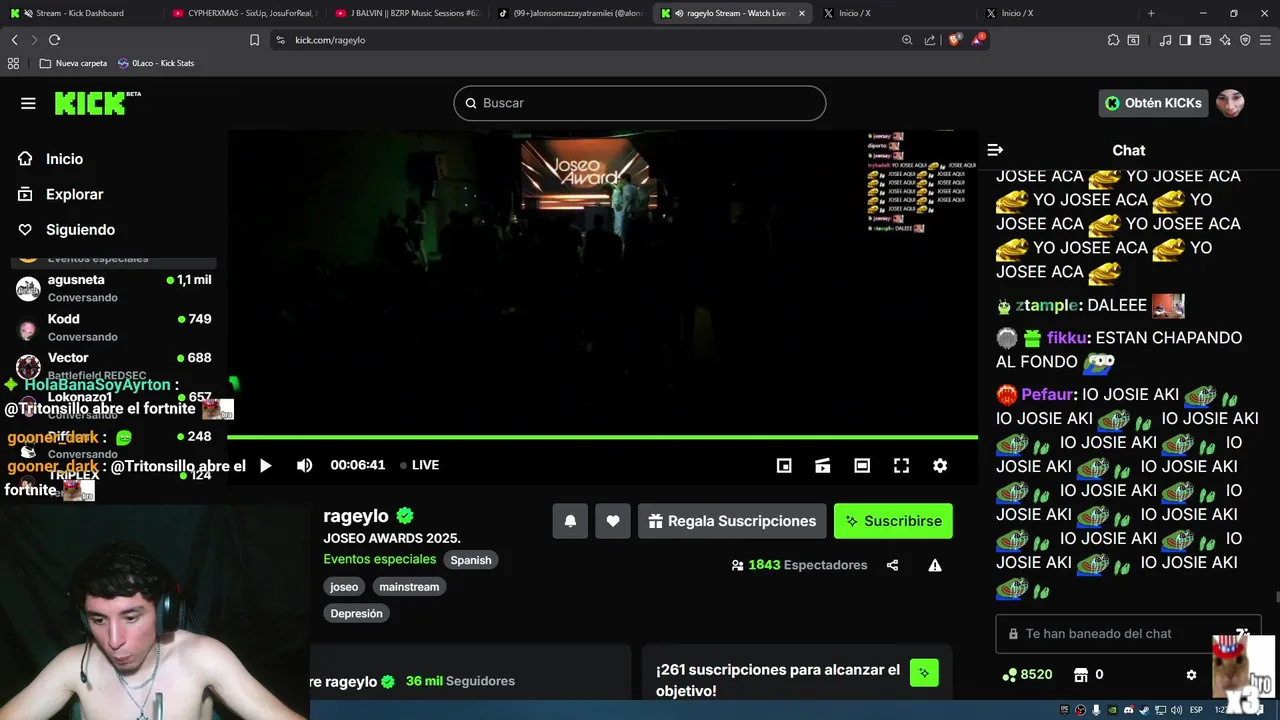
Task: Open user profile avatar menu
Action: point(1230,103)
